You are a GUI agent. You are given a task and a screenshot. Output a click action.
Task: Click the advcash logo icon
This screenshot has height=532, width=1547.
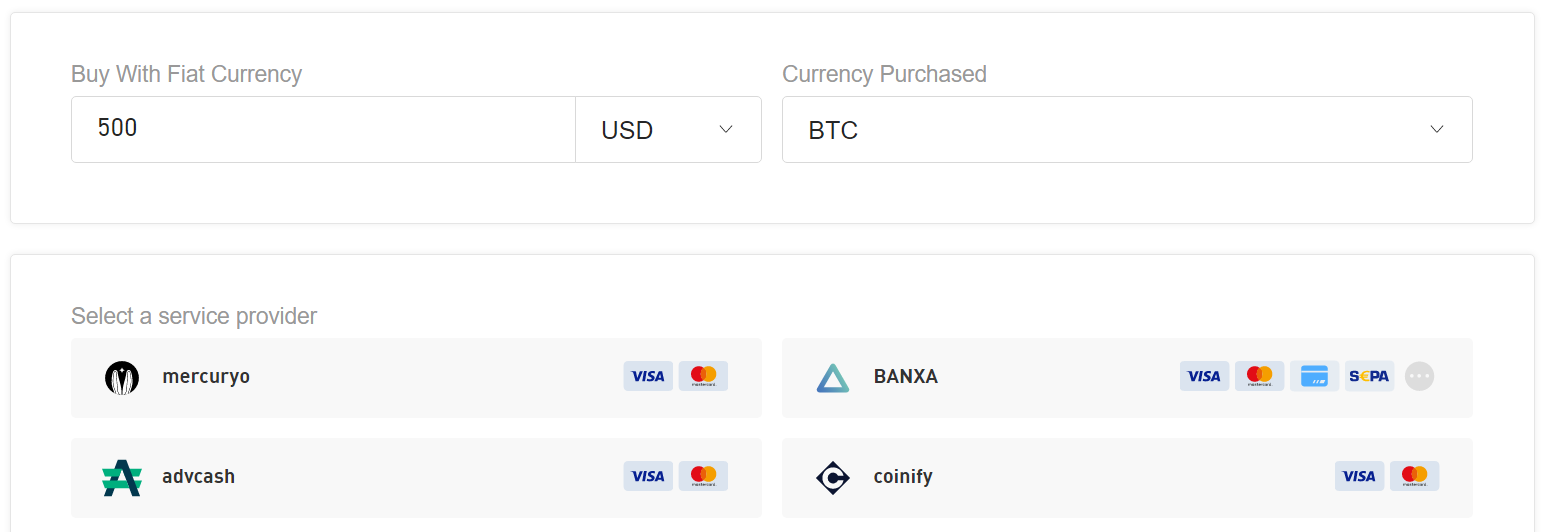point(122,477)
